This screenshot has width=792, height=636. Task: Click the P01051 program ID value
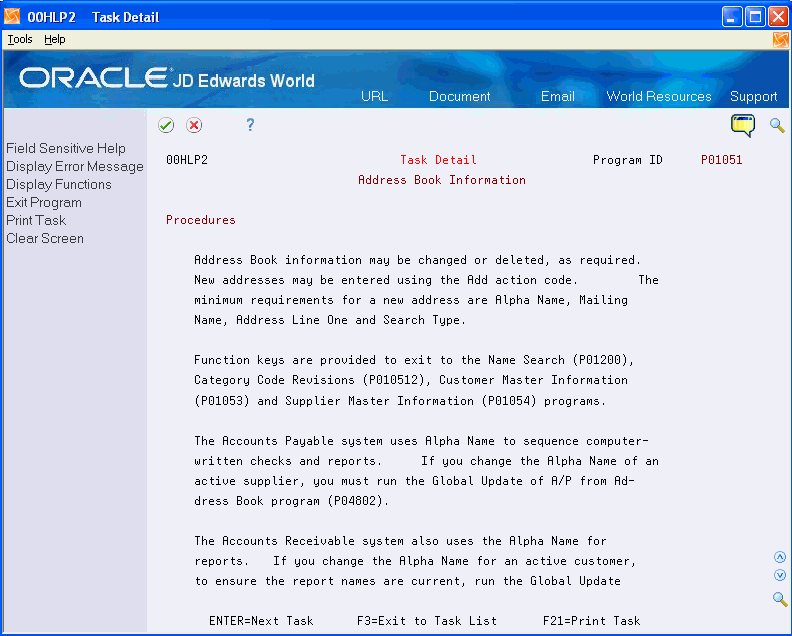tap(721, 160)
